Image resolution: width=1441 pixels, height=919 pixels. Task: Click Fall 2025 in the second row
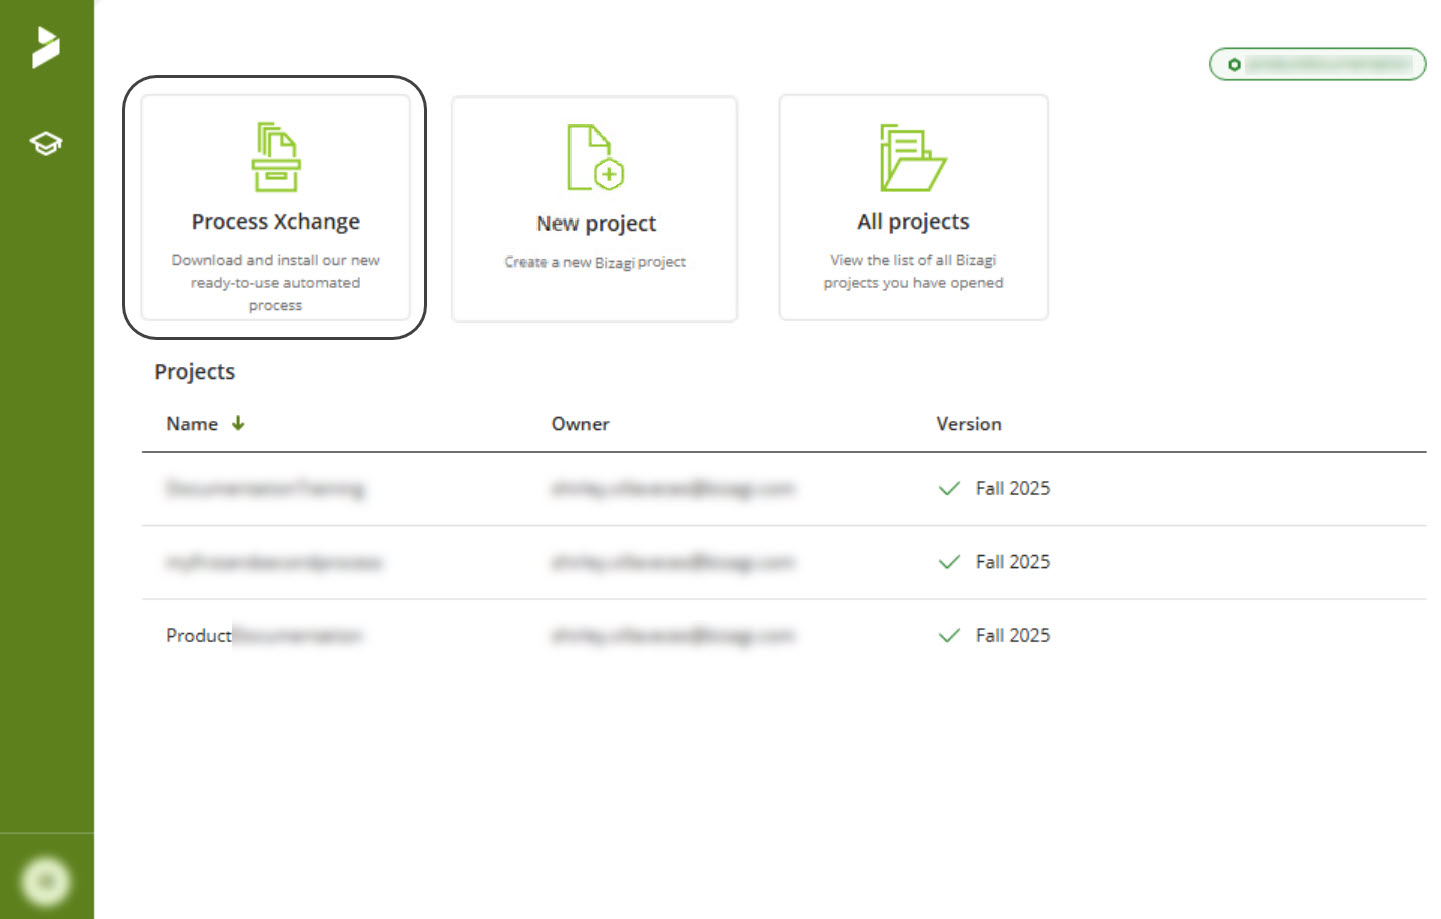(1012, 562)
